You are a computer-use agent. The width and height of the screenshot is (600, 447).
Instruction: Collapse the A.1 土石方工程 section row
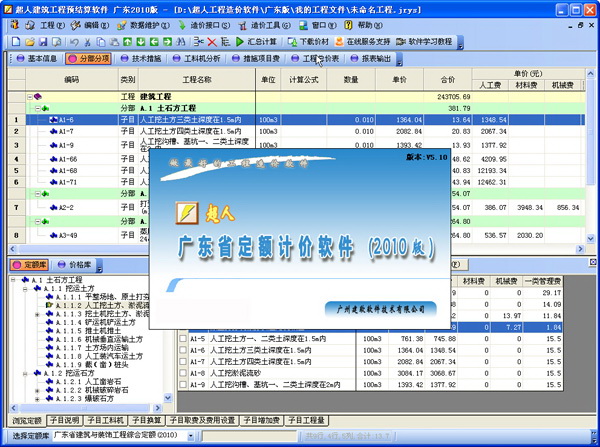point(37,108)
